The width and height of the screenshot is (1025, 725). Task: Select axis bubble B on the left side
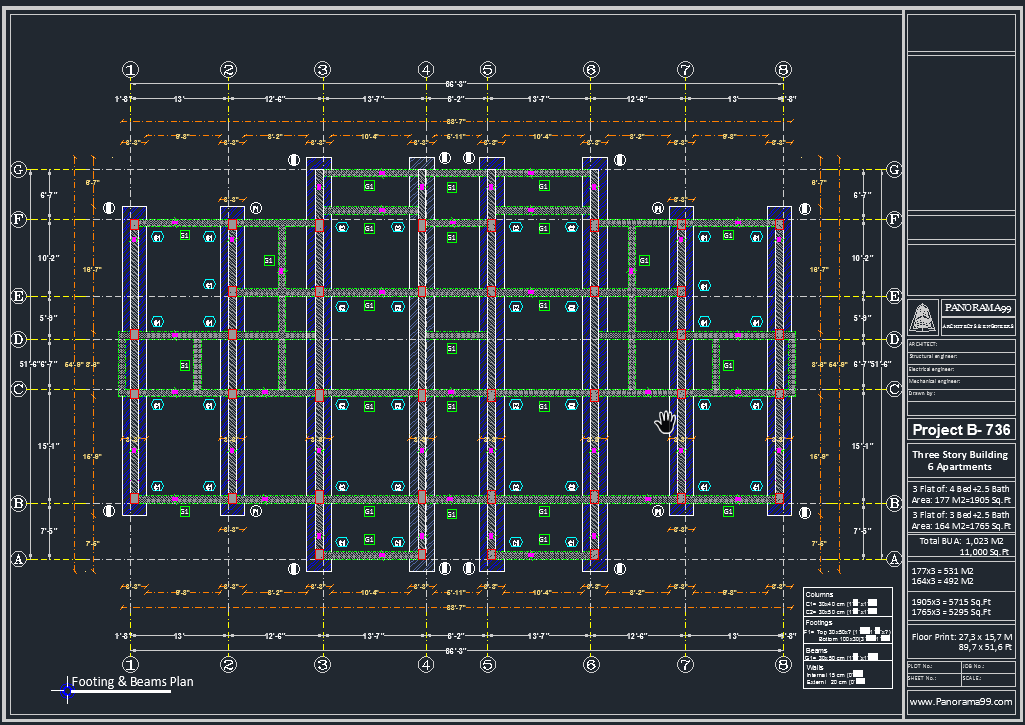click(19, 503)
